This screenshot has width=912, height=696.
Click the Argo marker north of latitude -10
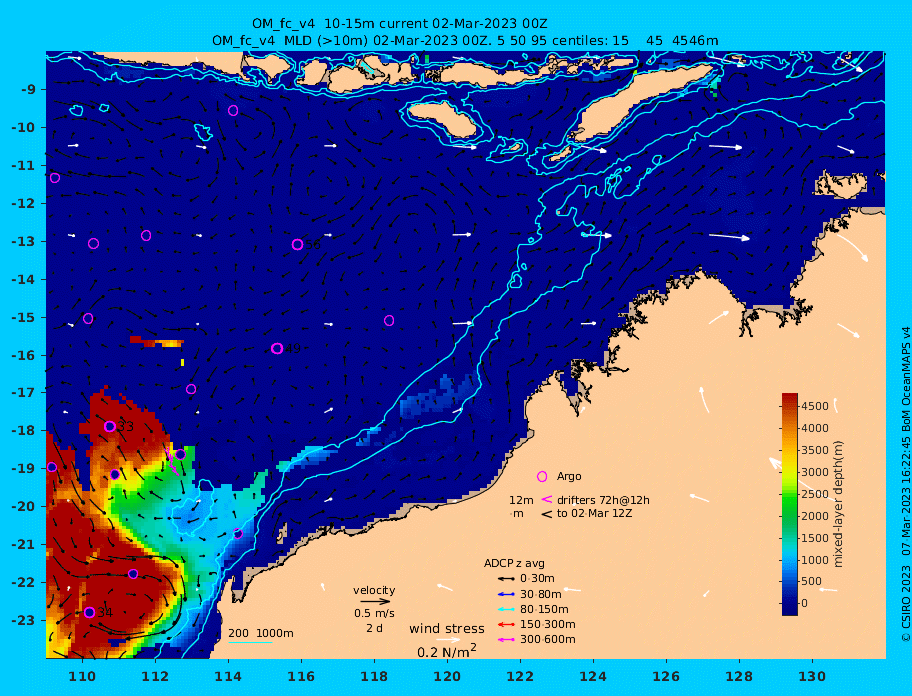pos(233,110)
